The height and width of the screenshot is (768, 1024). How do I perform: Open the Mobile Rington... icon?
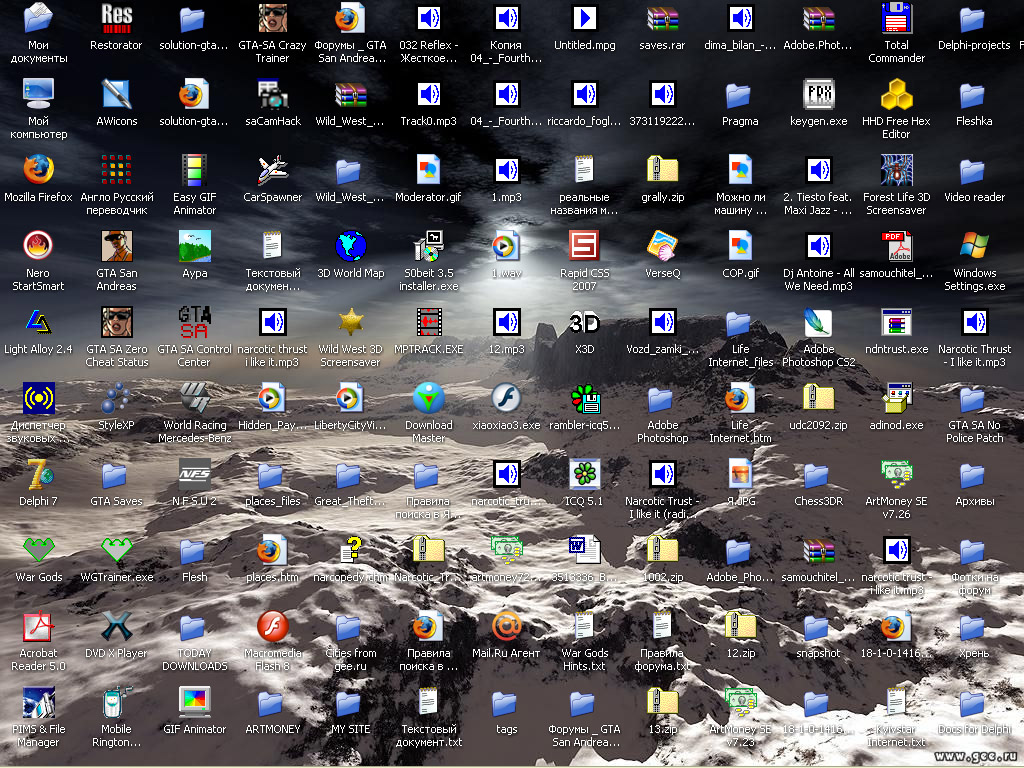(116, 702)
